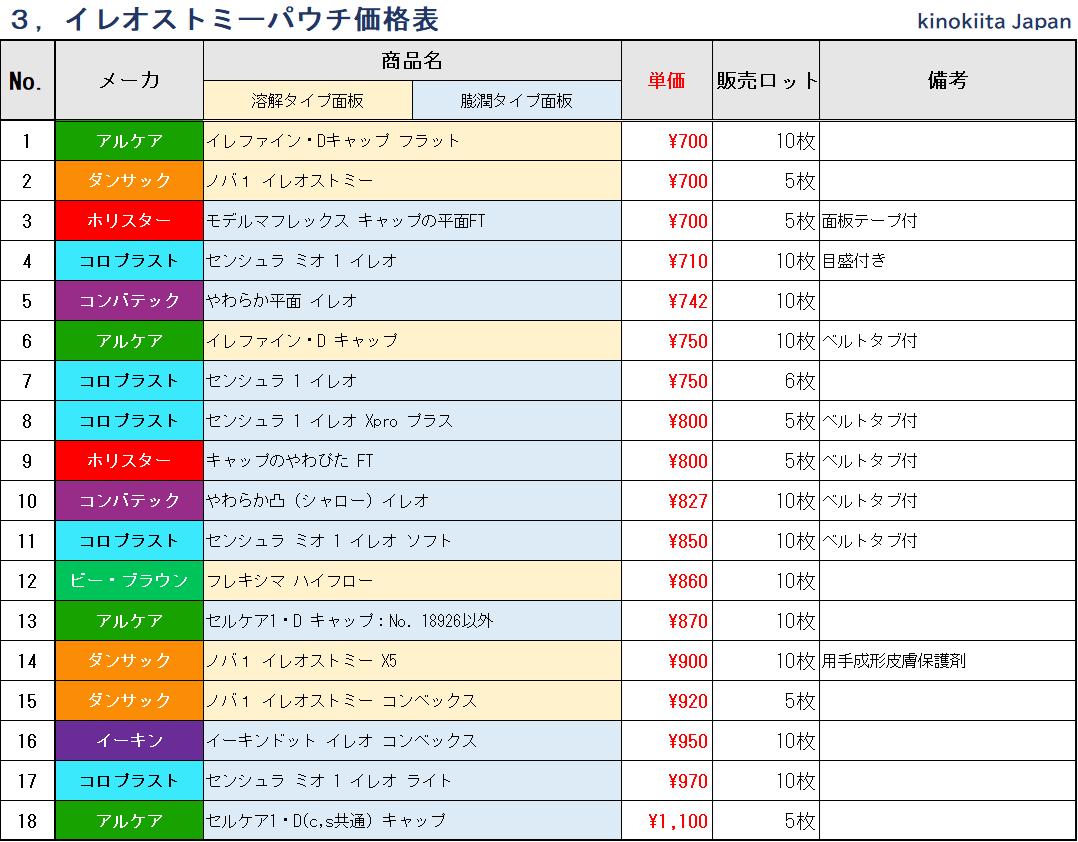Screen dimensions: 1078x842
Task: Click the ダンサック maker cell in row 15
Action: point(129,700)
